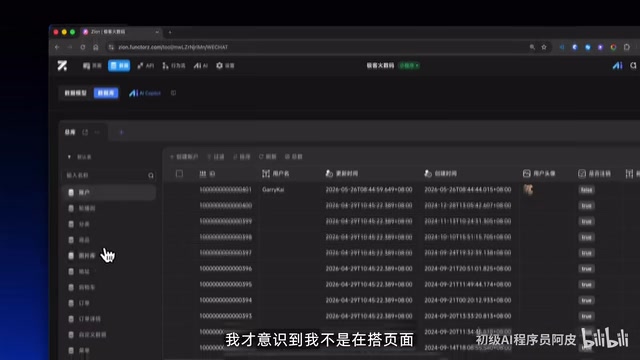Click the true tag in row 1000000000000394
640x360 pixels.
click(x=587, y=300)
